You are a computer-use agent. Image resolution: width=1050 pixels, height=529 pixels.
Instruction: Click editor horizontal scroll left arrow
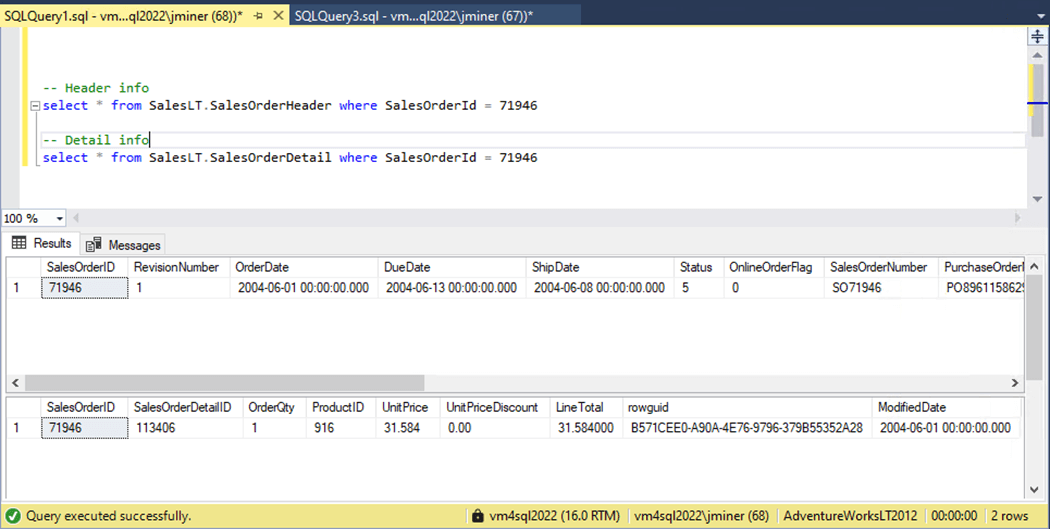click(76, 218)
